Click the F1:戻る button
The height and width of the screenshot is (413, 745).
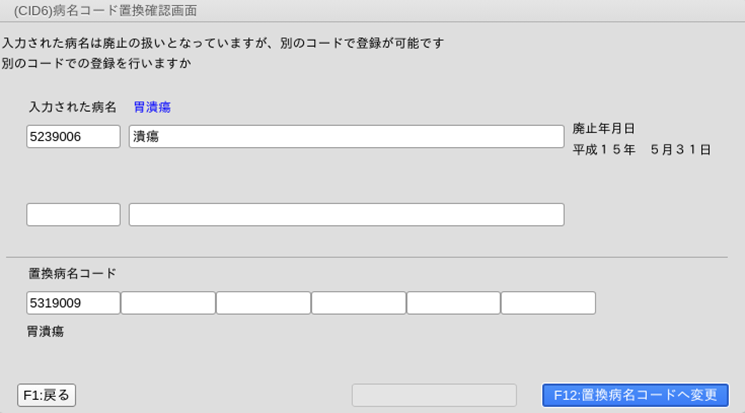(x=46, y=395)
